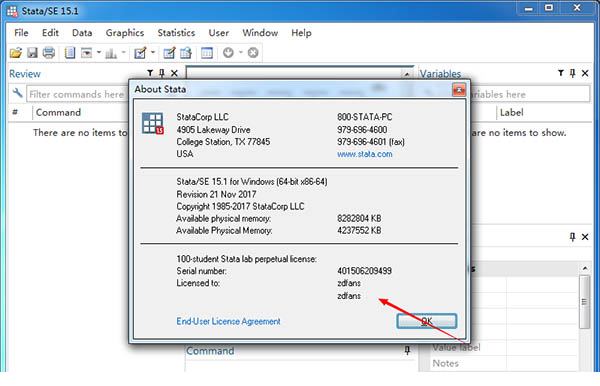Click the Do-file Editor toolbar icon
Viewport: 600px width, 386px height.
(x=140, y=53)
